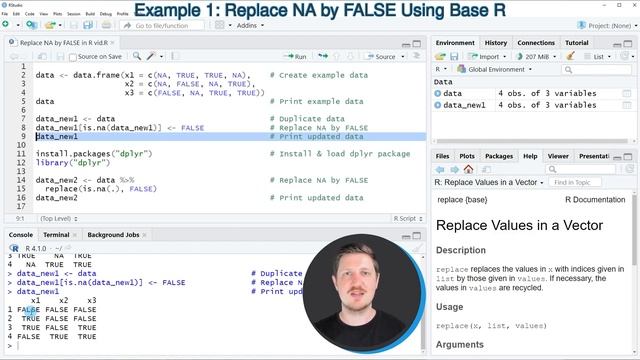Open the Import Dataset dropdown
640x360 pixels.
[x=488, y=56]
